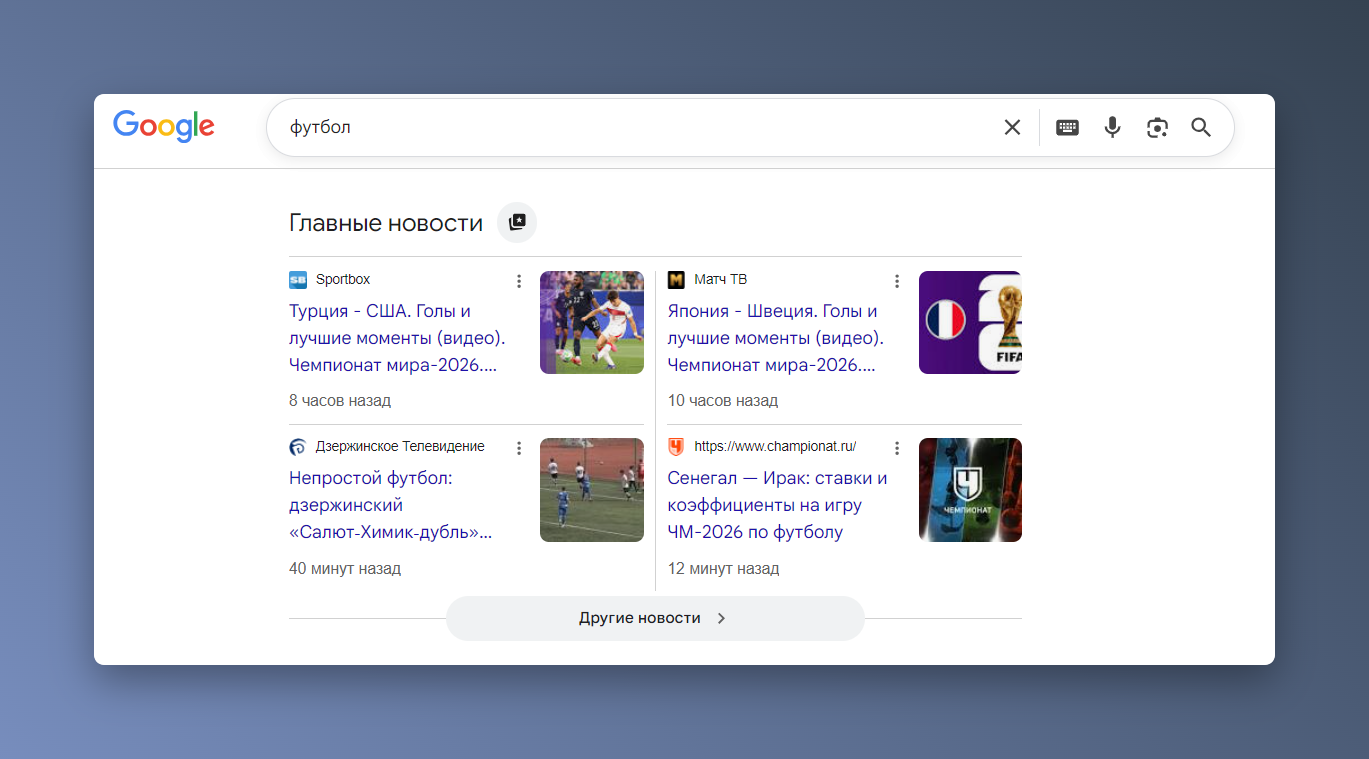Open search by image camera icon
Viewport: 1369px width, 759px height.
click(x=1157, y=127)
